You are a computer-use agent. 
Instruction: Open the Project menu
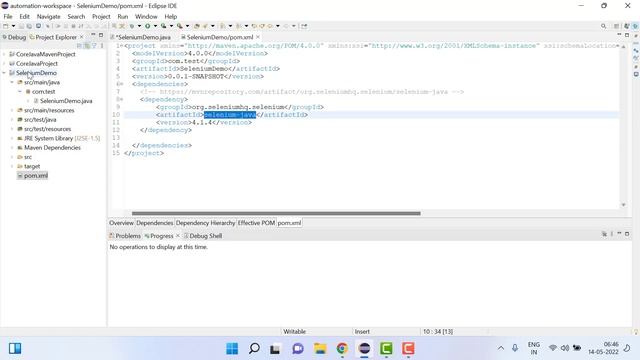point(101,17)
